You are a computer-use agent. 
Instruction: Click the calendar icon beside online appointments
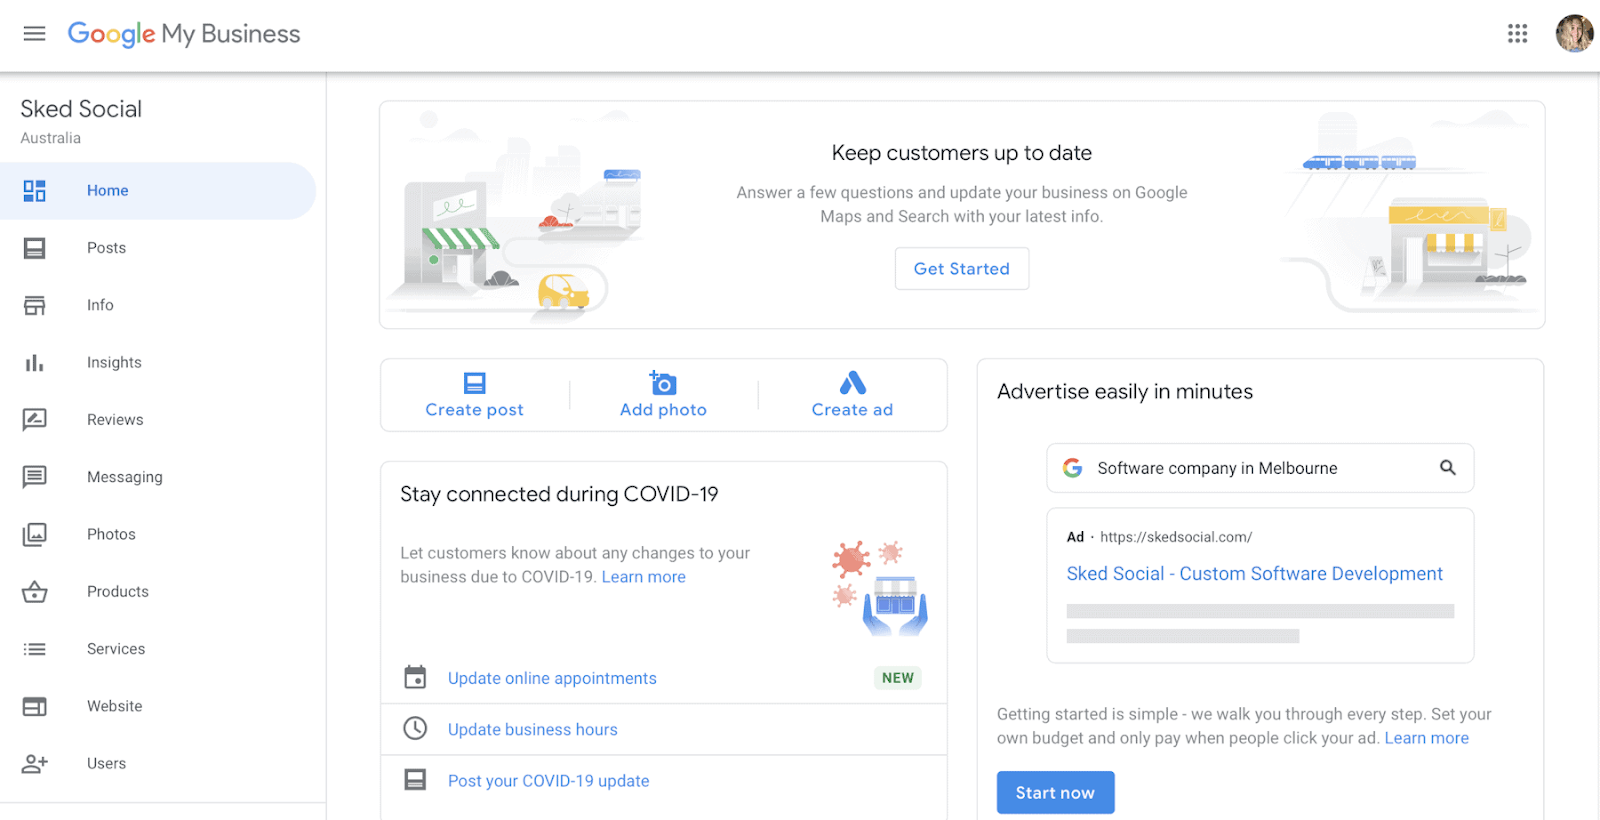[415, 678]
